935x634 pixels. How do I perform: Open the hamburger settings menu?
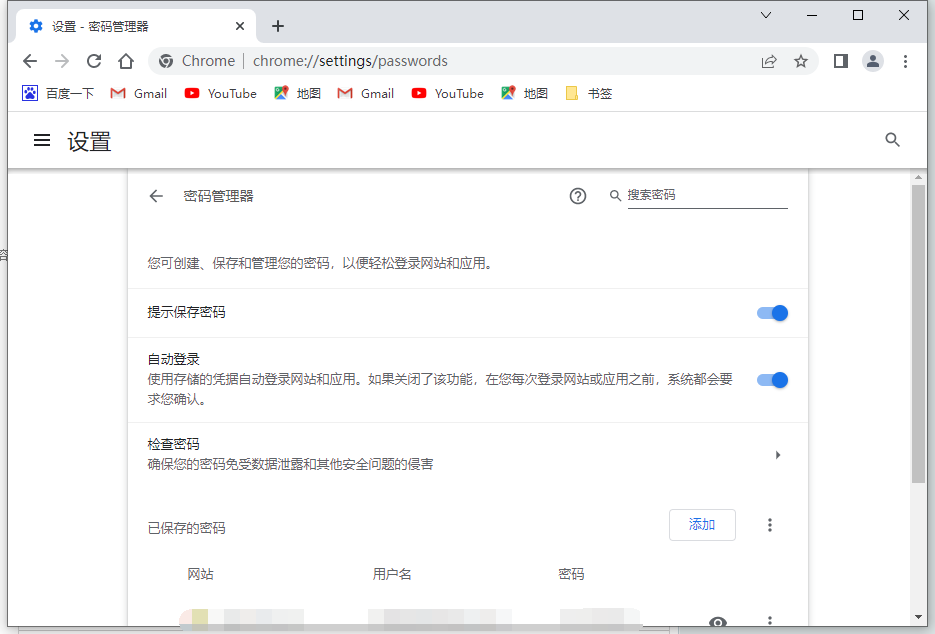42,141
